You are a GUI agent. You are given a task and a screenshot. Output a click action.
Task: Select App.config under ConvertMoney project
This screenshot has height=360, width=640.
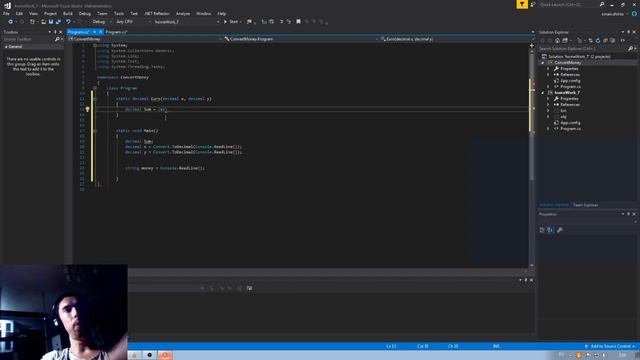point(570,81)
